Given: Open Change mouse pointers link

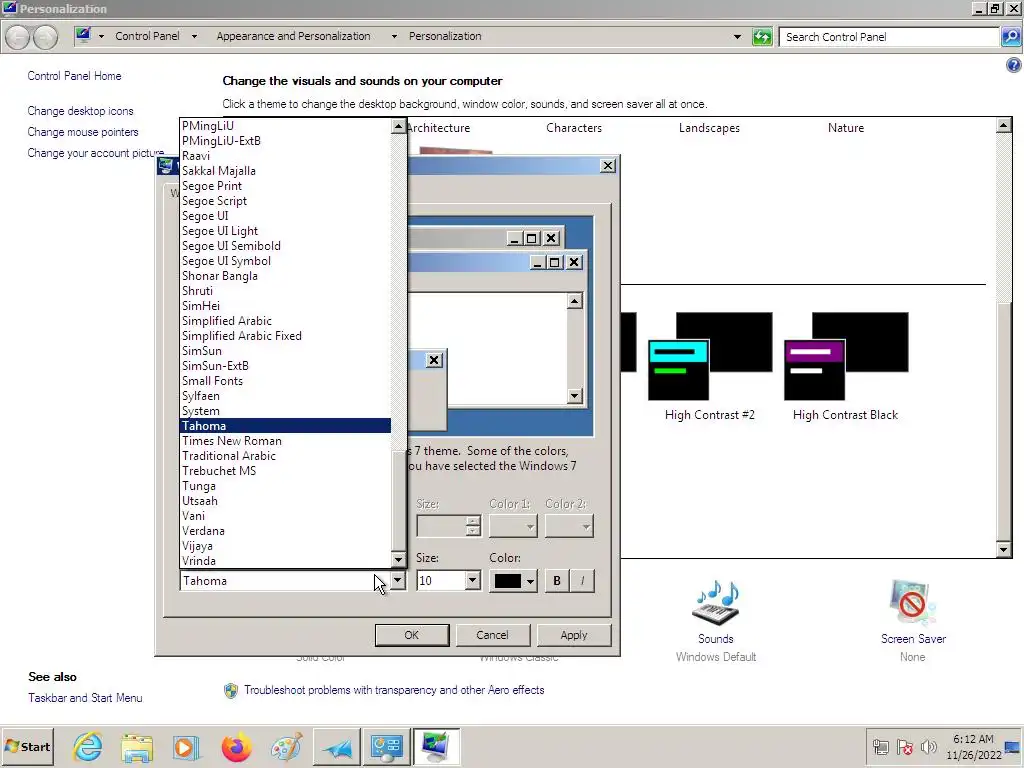Looking at the screenshot, I should [83, 132].
